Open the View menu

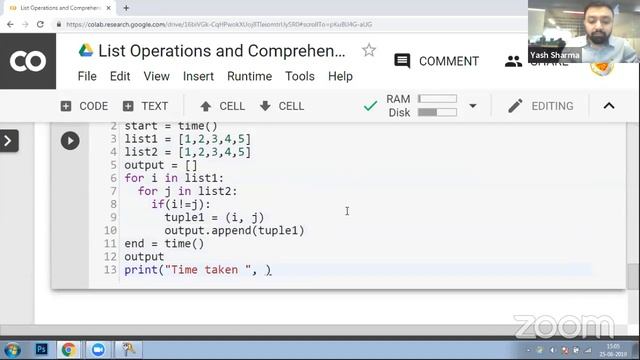point(156,76)
